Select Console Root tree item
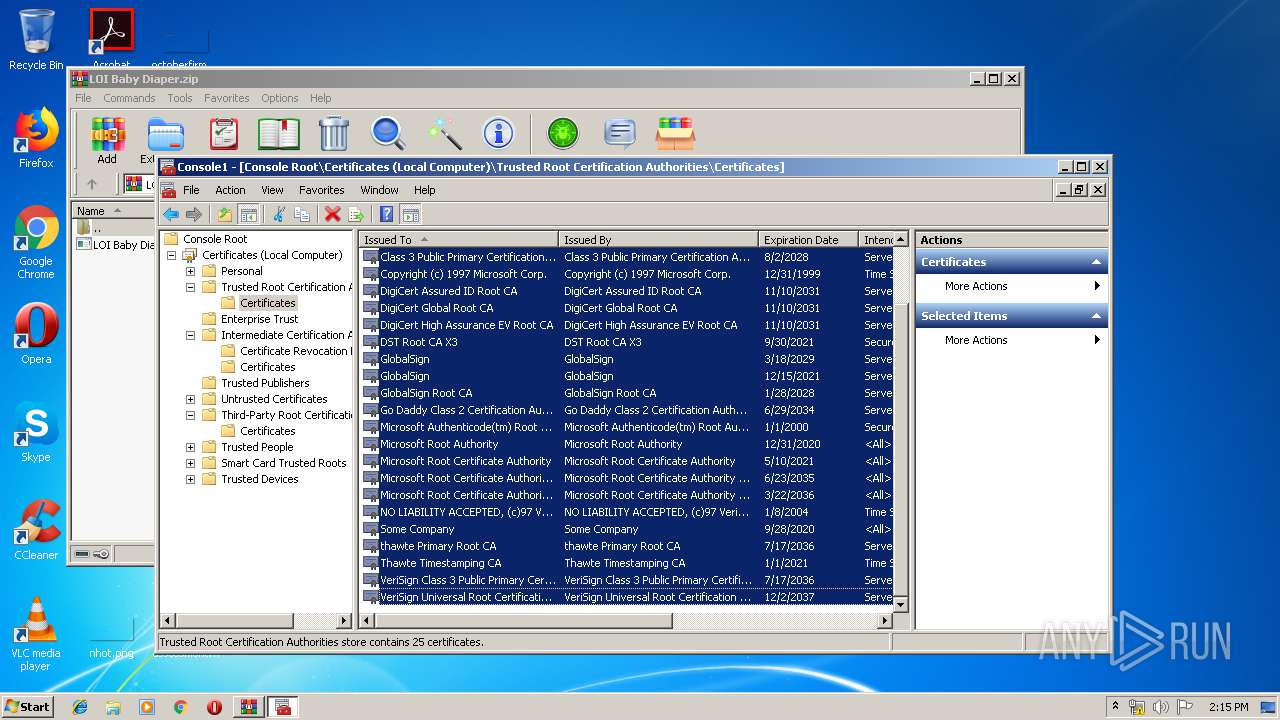 [x=215, y=239]
